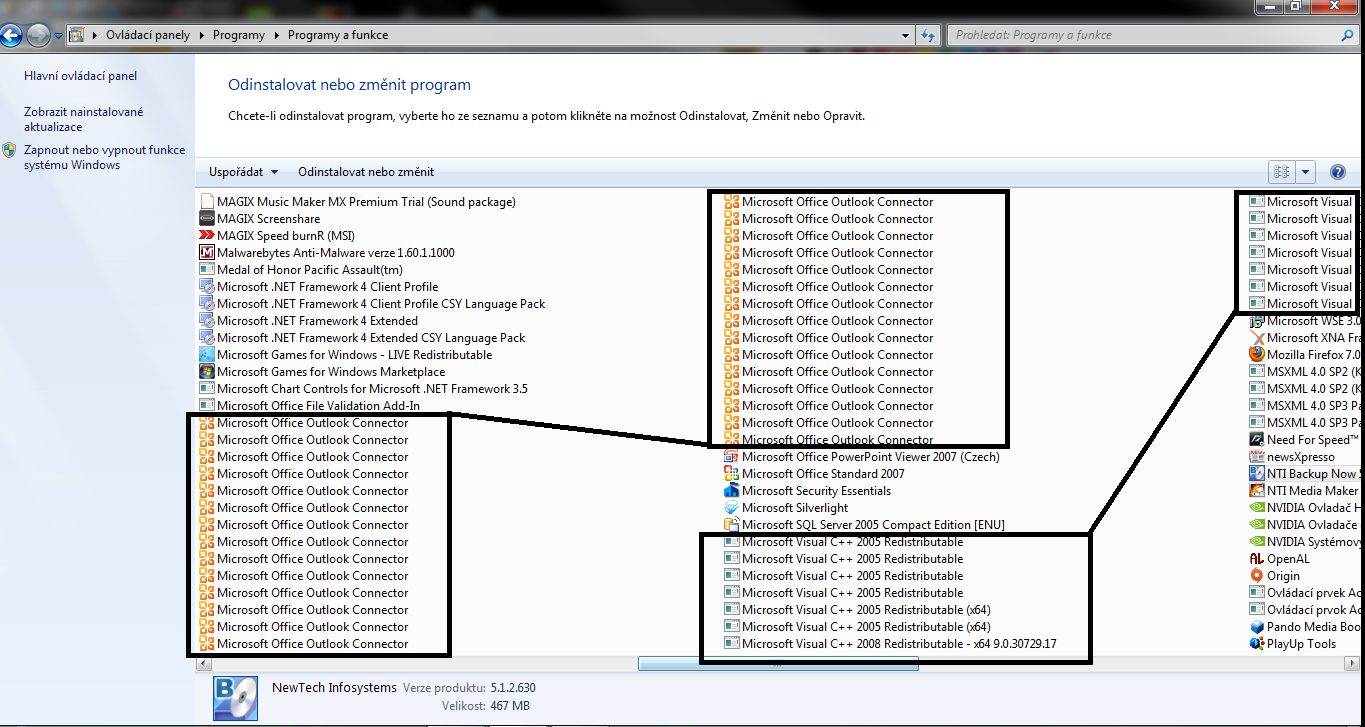Select Visual C++ 2008 Redistributable x64 9.0.30729.17
The height and width of the screenshot is (727, 1365).
[891, 644]
